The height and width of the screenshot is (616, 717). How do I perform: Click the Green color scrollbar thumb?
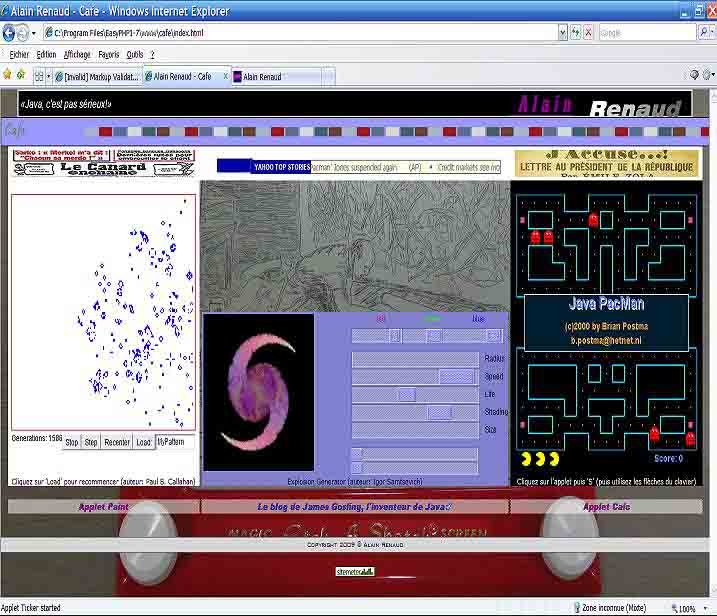click(x=433, y=336)
